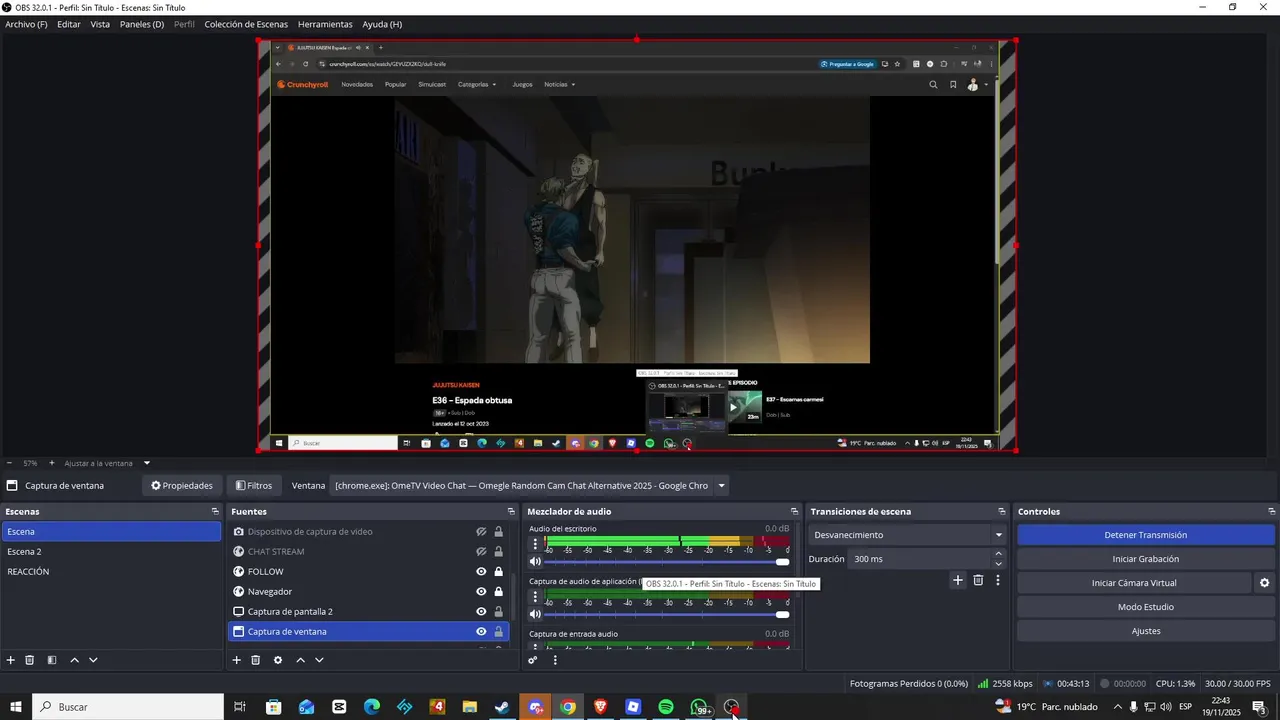Open Captura de audio de aplicación options dots

535,597
